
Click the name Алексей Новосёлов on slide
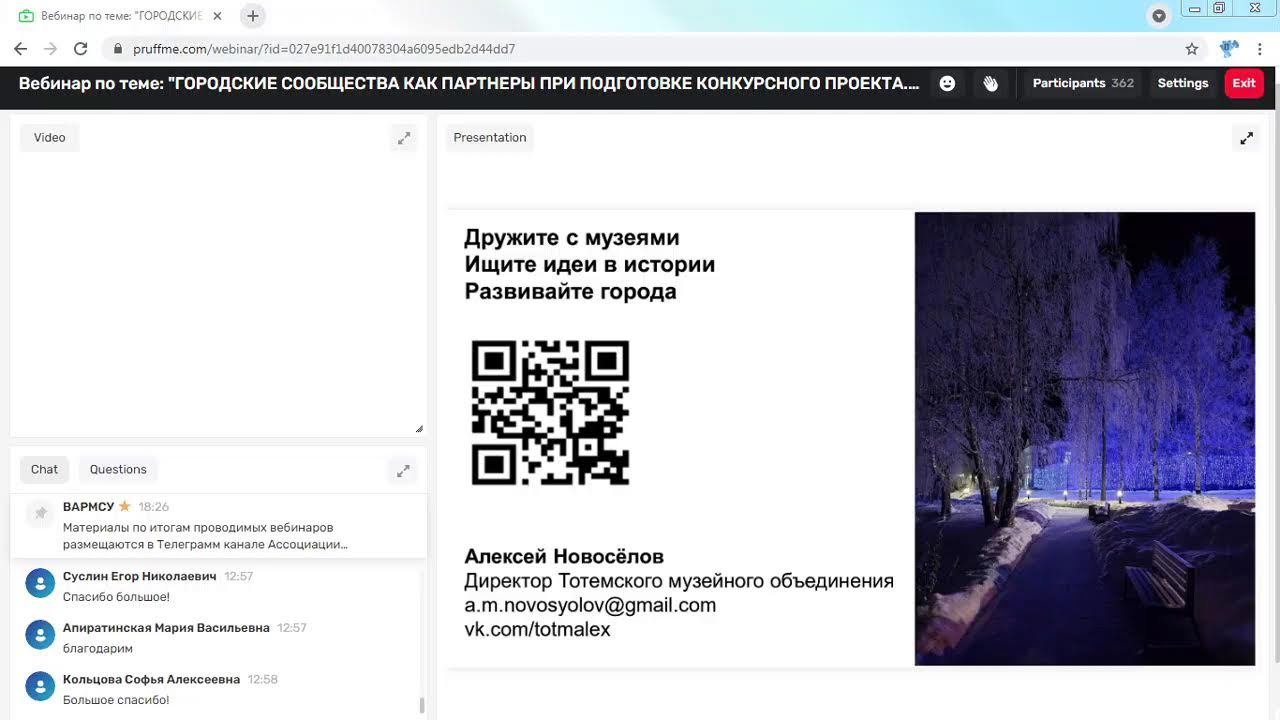(x=564, y=557)
